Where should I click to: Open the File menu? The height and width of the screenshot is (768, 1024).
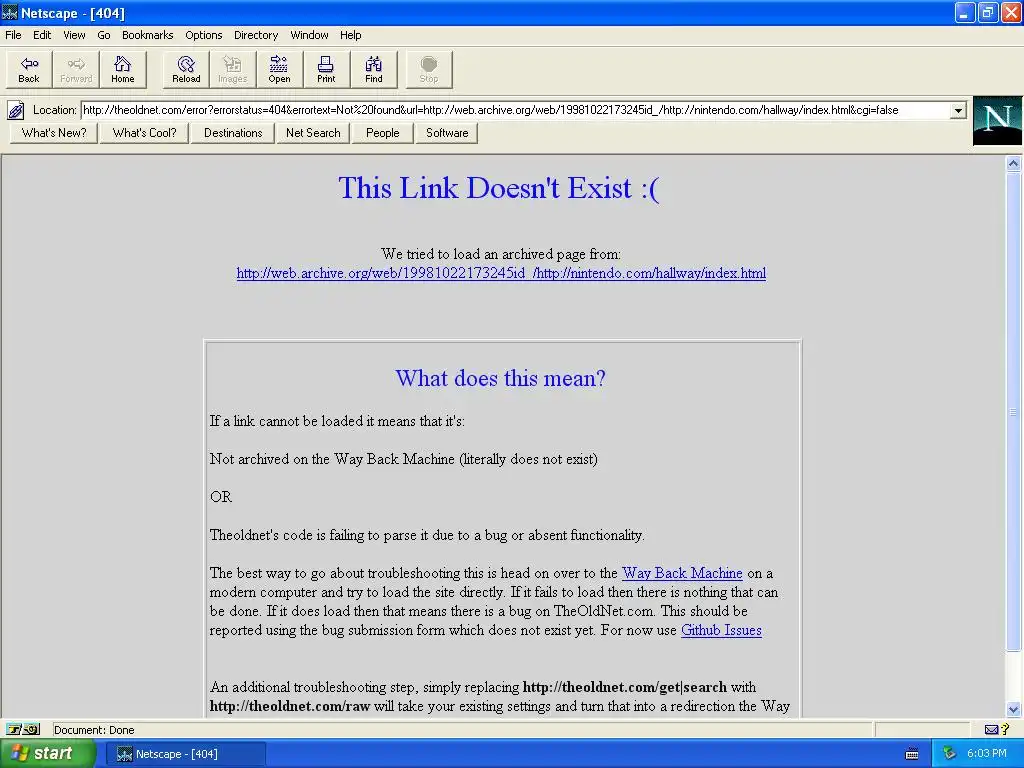pyautogui.click(x=13, y=35)
